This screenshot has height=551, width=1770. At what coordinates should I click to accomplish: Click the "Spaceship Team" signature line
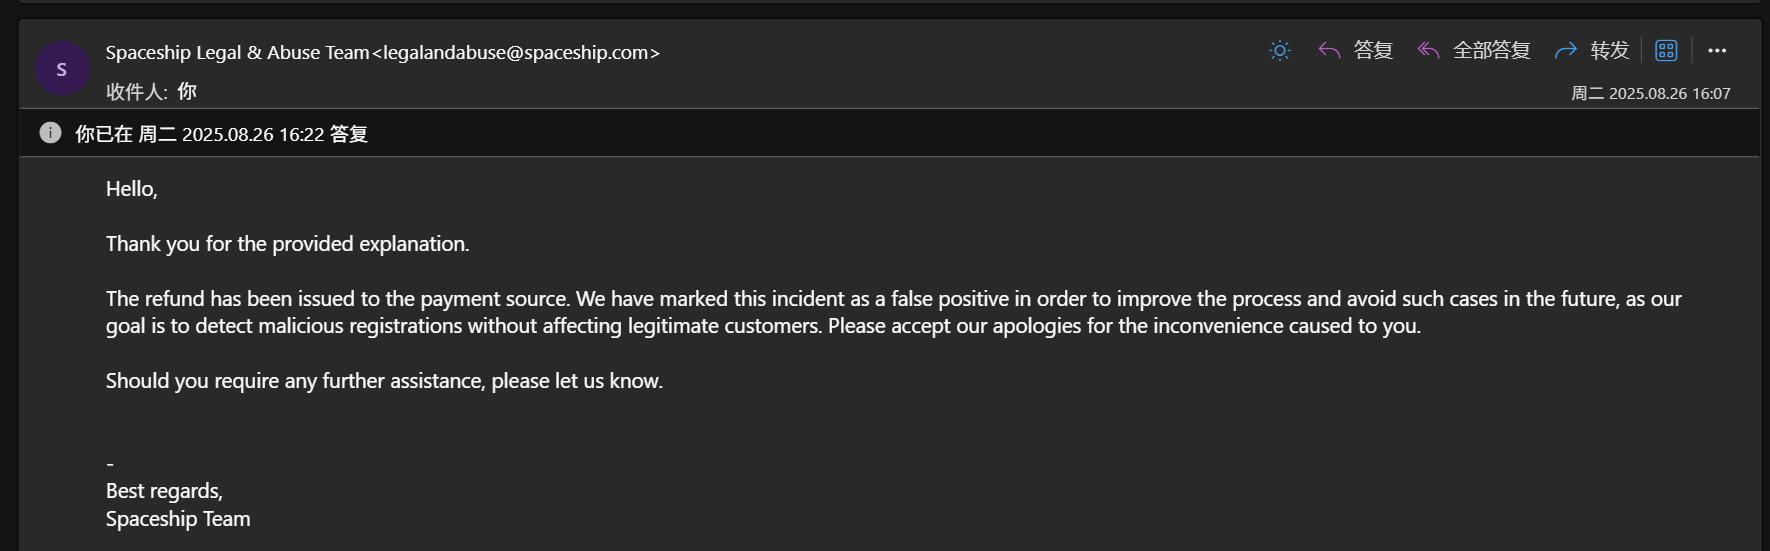click(178, 519)
